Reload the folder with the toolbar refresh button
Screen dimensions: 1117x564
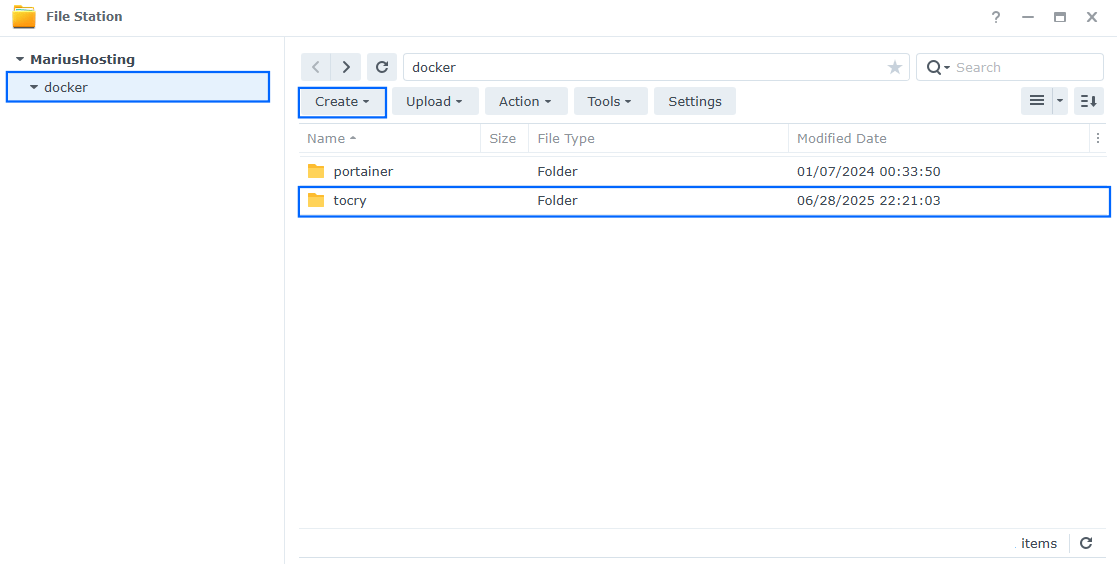(x=382, y=67)
